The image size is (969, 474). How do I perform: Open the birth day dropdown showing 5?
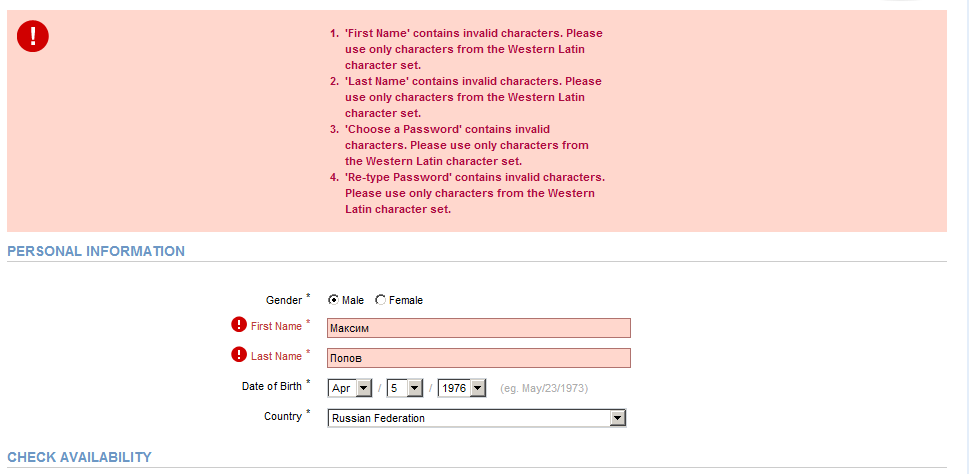(x=404, y=389)
